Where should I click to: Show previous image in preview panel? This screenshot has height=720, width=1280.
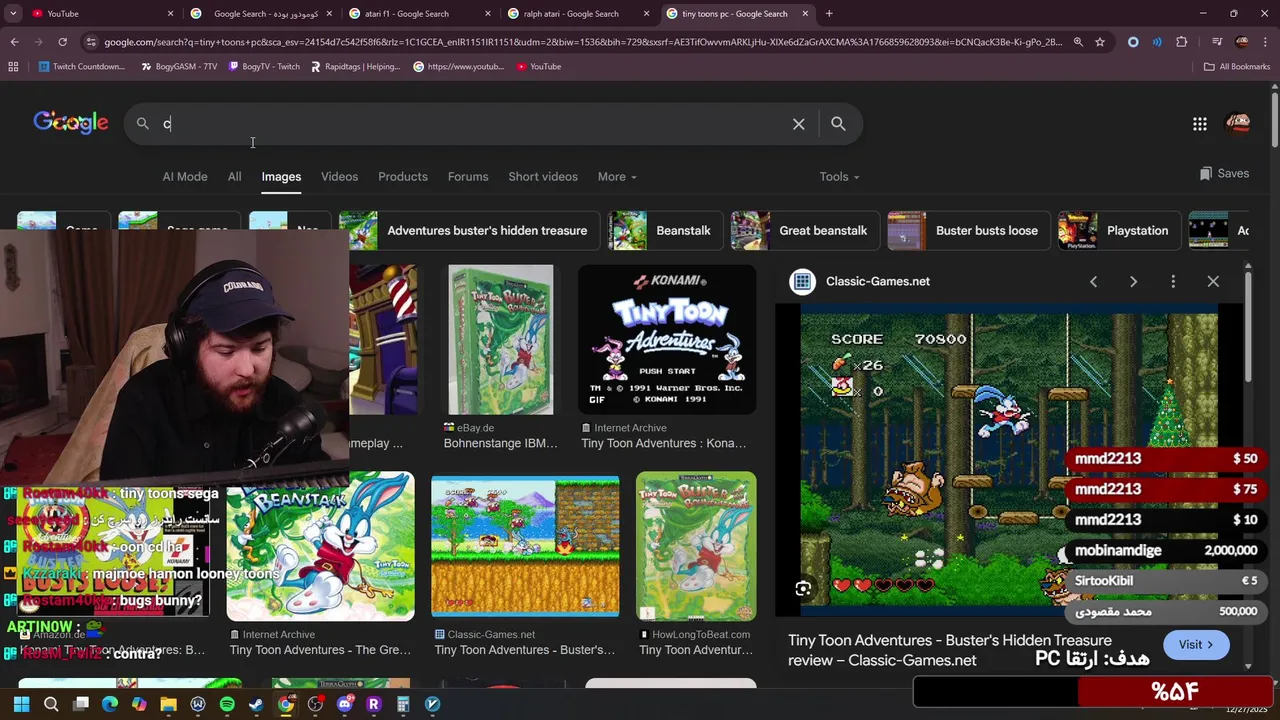coord(1093,282)
